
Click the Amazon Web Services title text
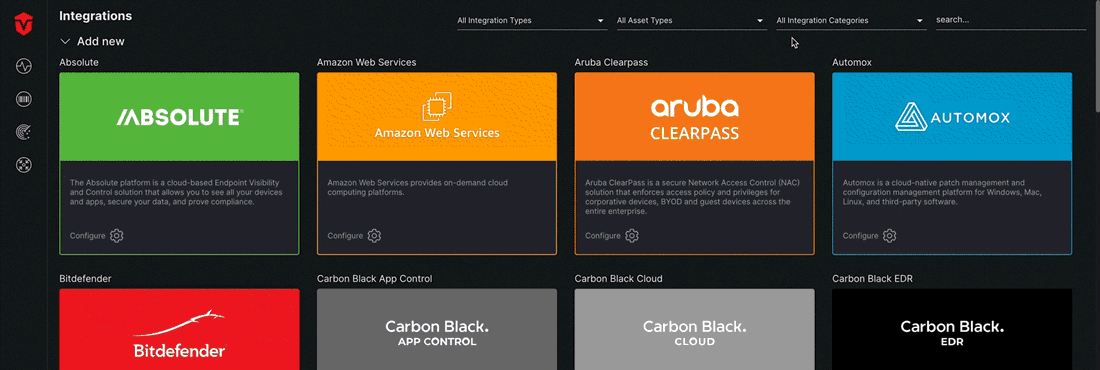(366, 62)
